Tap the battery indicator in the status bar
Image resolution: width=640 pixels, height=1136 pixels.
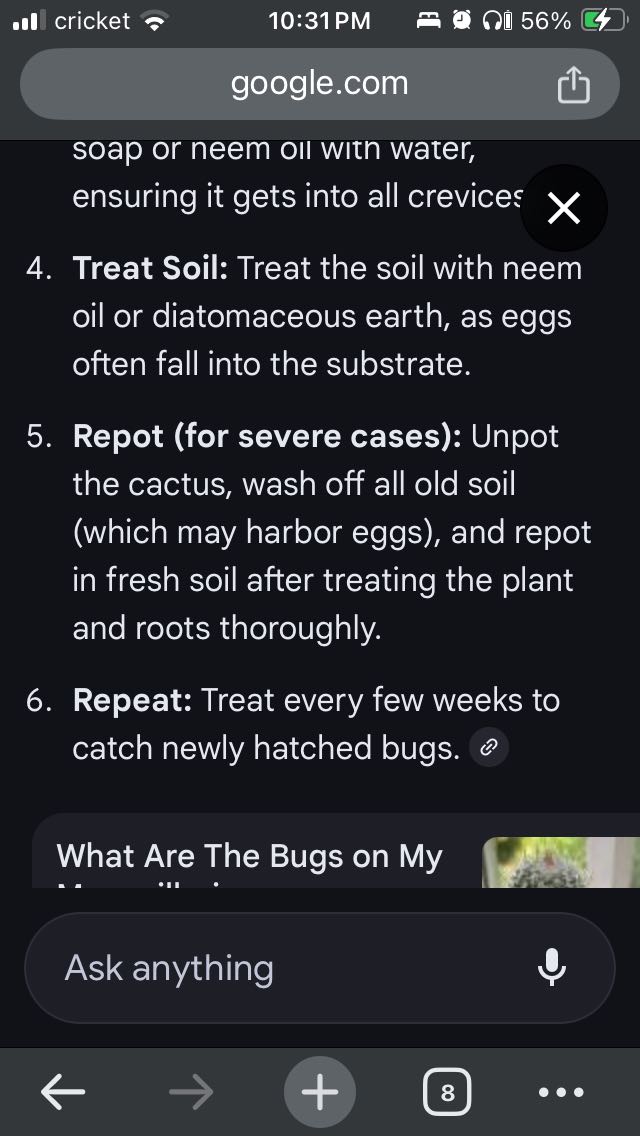(x=604, y=21)
